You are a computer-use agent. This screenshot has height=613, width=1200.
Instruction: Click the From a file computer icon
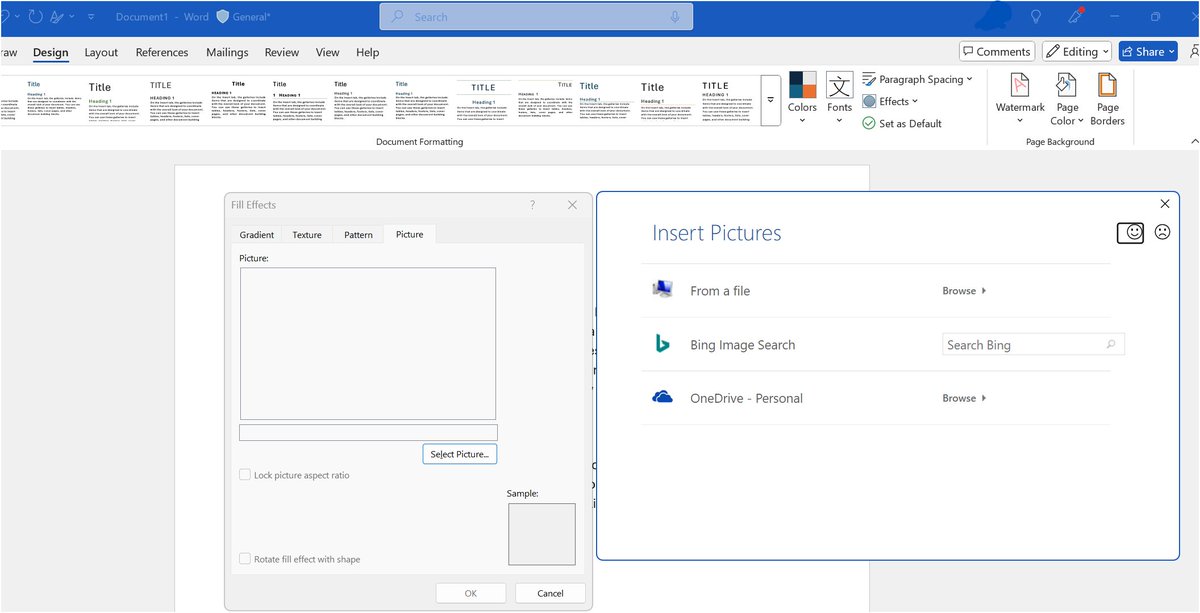[x=662, y=290]
